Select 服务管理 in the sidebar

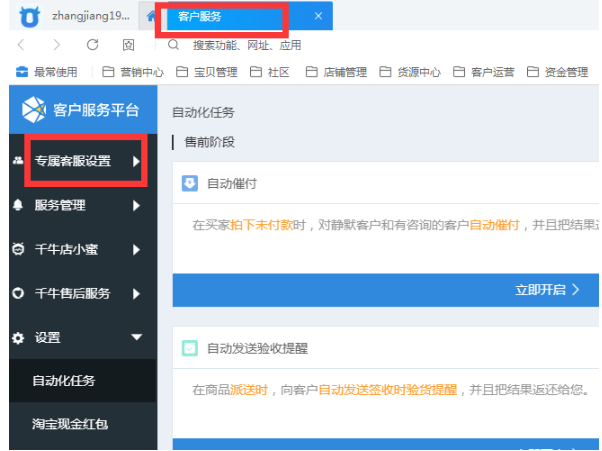pyautogui.click(x=60, y=205)
